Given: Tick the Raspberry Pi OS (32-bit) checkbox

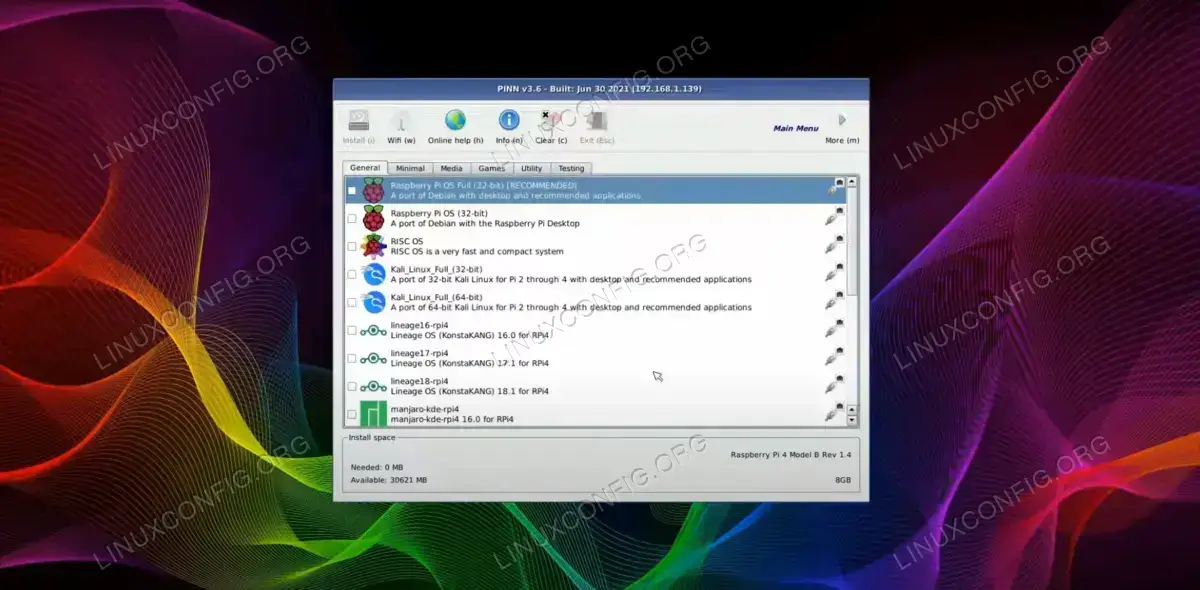Looking at the screenshot, I should pos(352,218).
